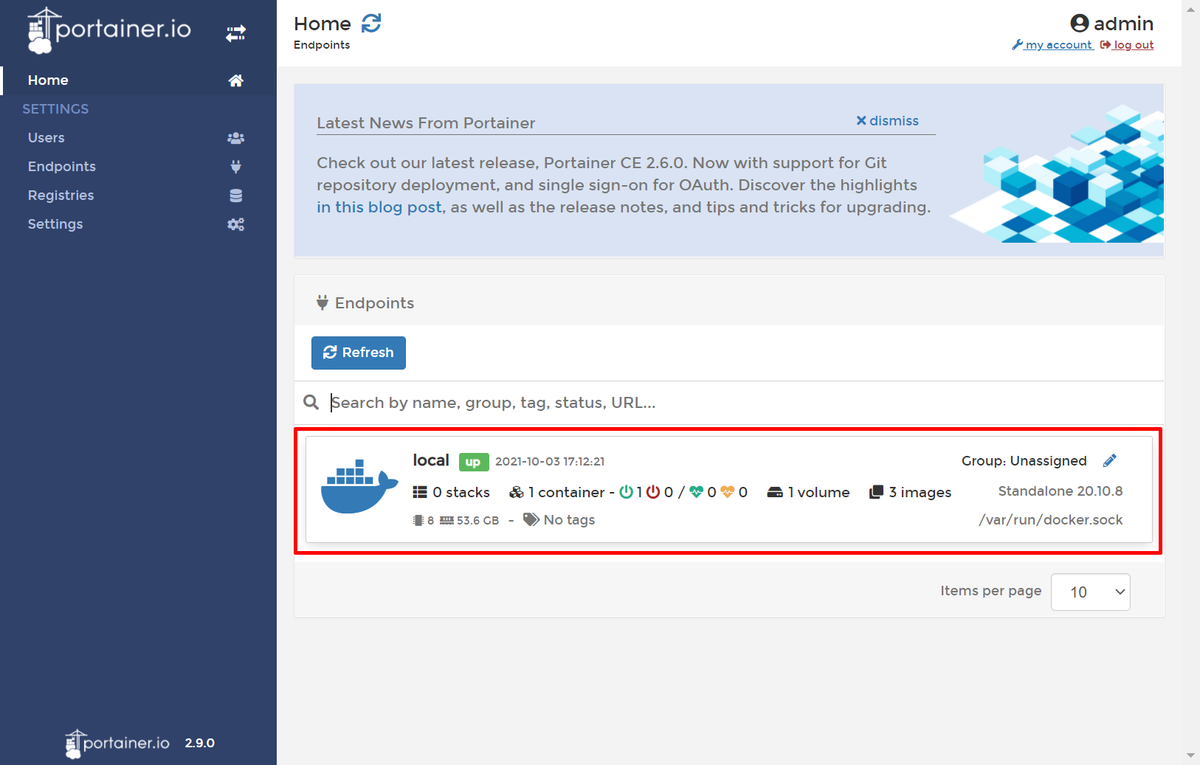Click '/var/run/docker.sock' URL text

[1051, 520]
